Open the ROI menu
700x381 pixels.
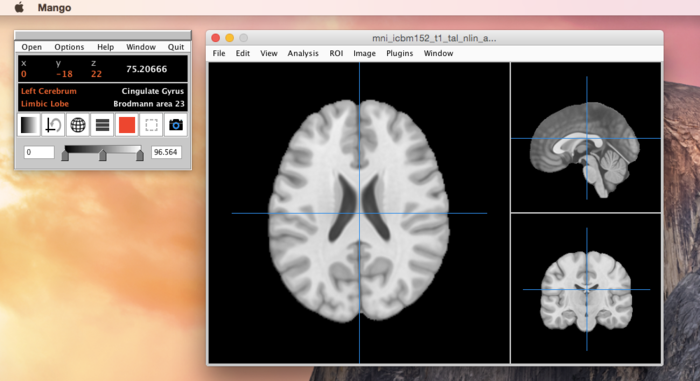pos(336,53)
